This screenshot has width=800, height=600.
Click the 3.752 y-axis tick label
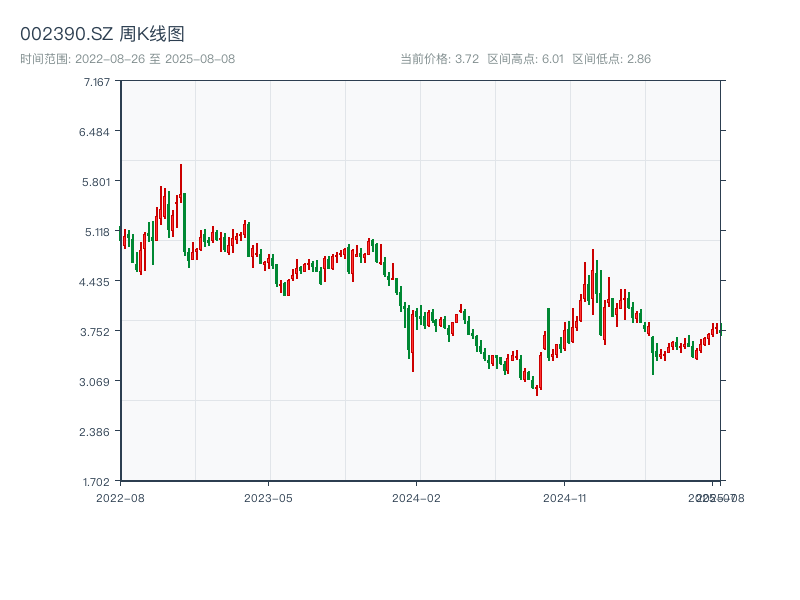pos(97,331)
